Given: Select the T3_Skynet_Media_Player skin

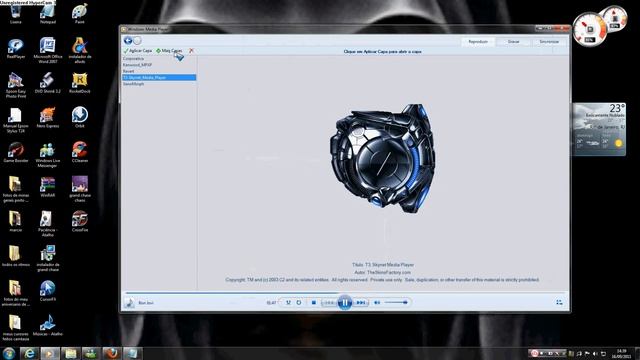Looking at the screenshot, I should [x=159, y=78].
